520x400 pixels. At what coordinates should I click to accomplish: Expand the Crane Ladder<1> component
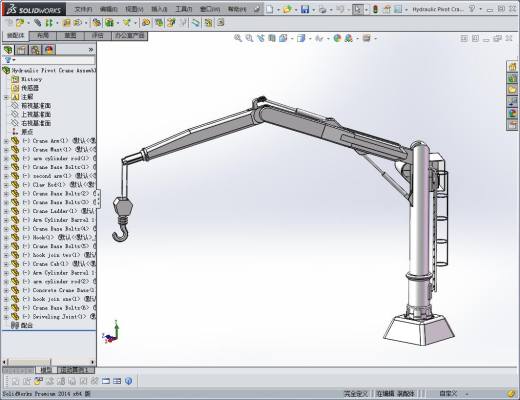click(6, 211)
